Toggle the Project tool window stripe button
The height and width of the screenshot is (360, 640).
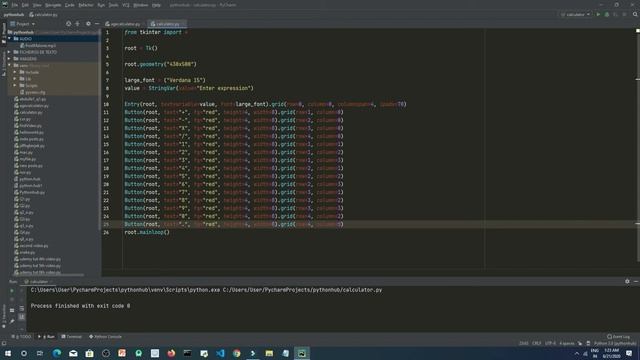(x=4, y=34)
